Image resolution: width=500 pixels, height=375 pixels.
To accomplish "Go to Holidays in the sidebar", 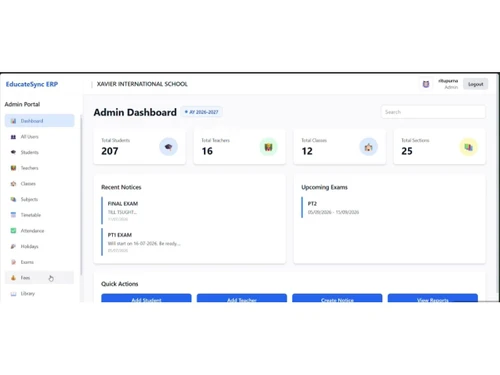I will click(39, 246).
